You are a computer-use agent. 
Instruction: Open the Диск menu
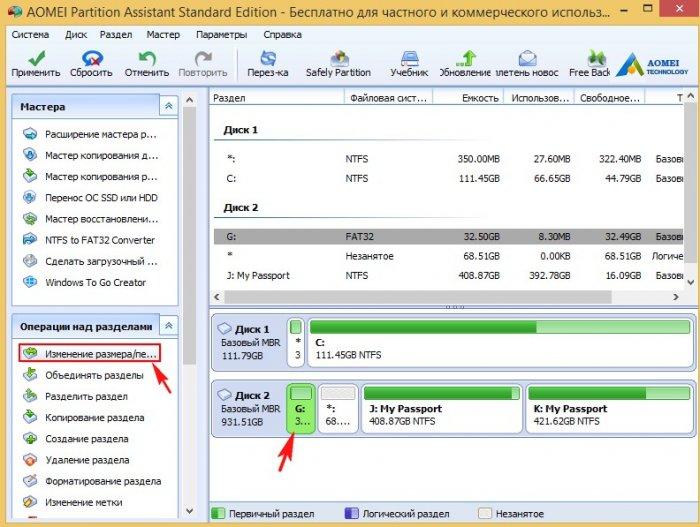coord(76,34)
